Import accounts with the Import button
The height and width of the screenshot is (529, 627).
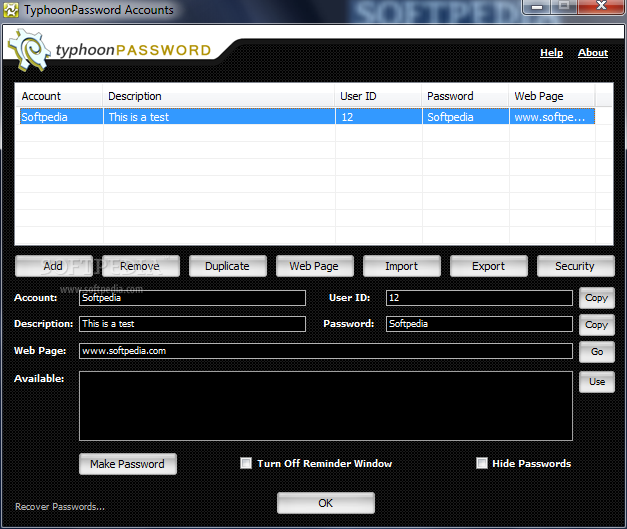[401, 266]
